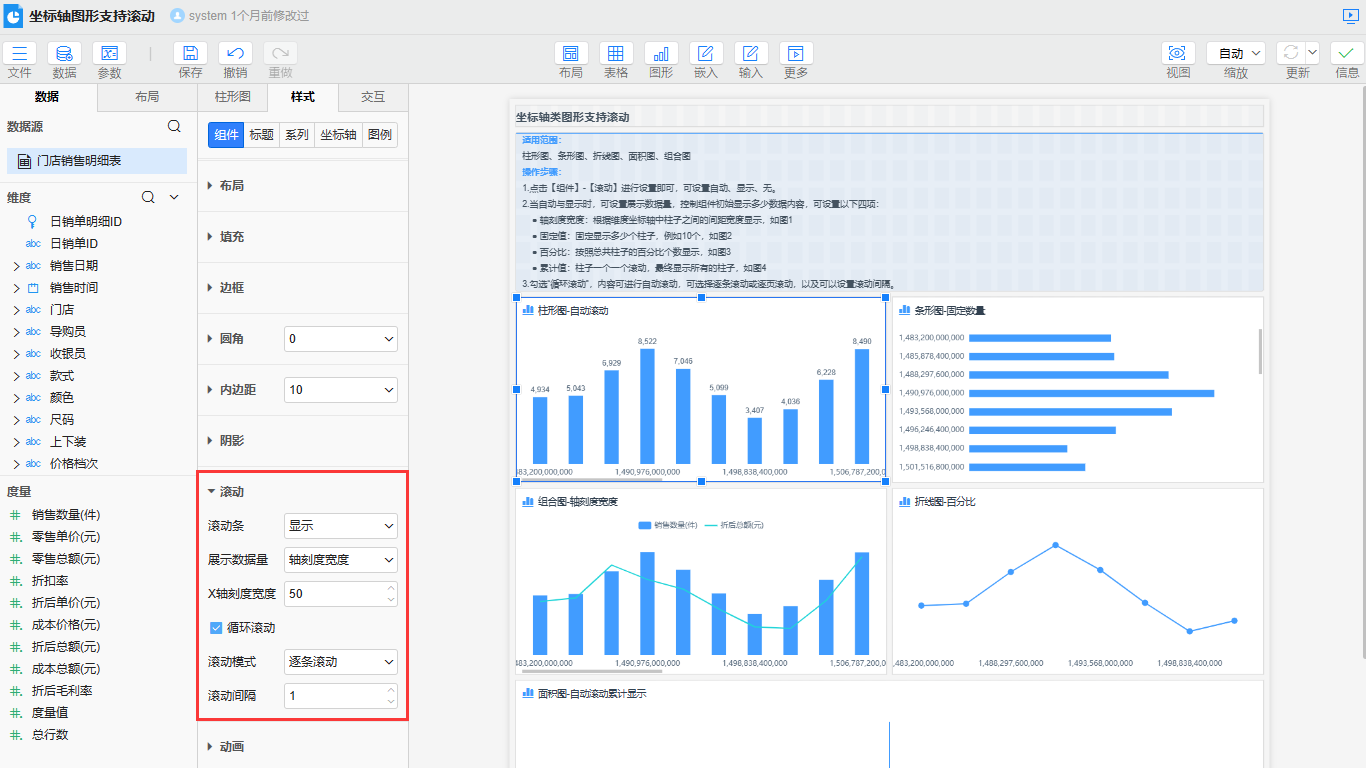The image size is (1366, 768).
Task: Expand the 销售日期 dimension node
Action: click(16, 266)
